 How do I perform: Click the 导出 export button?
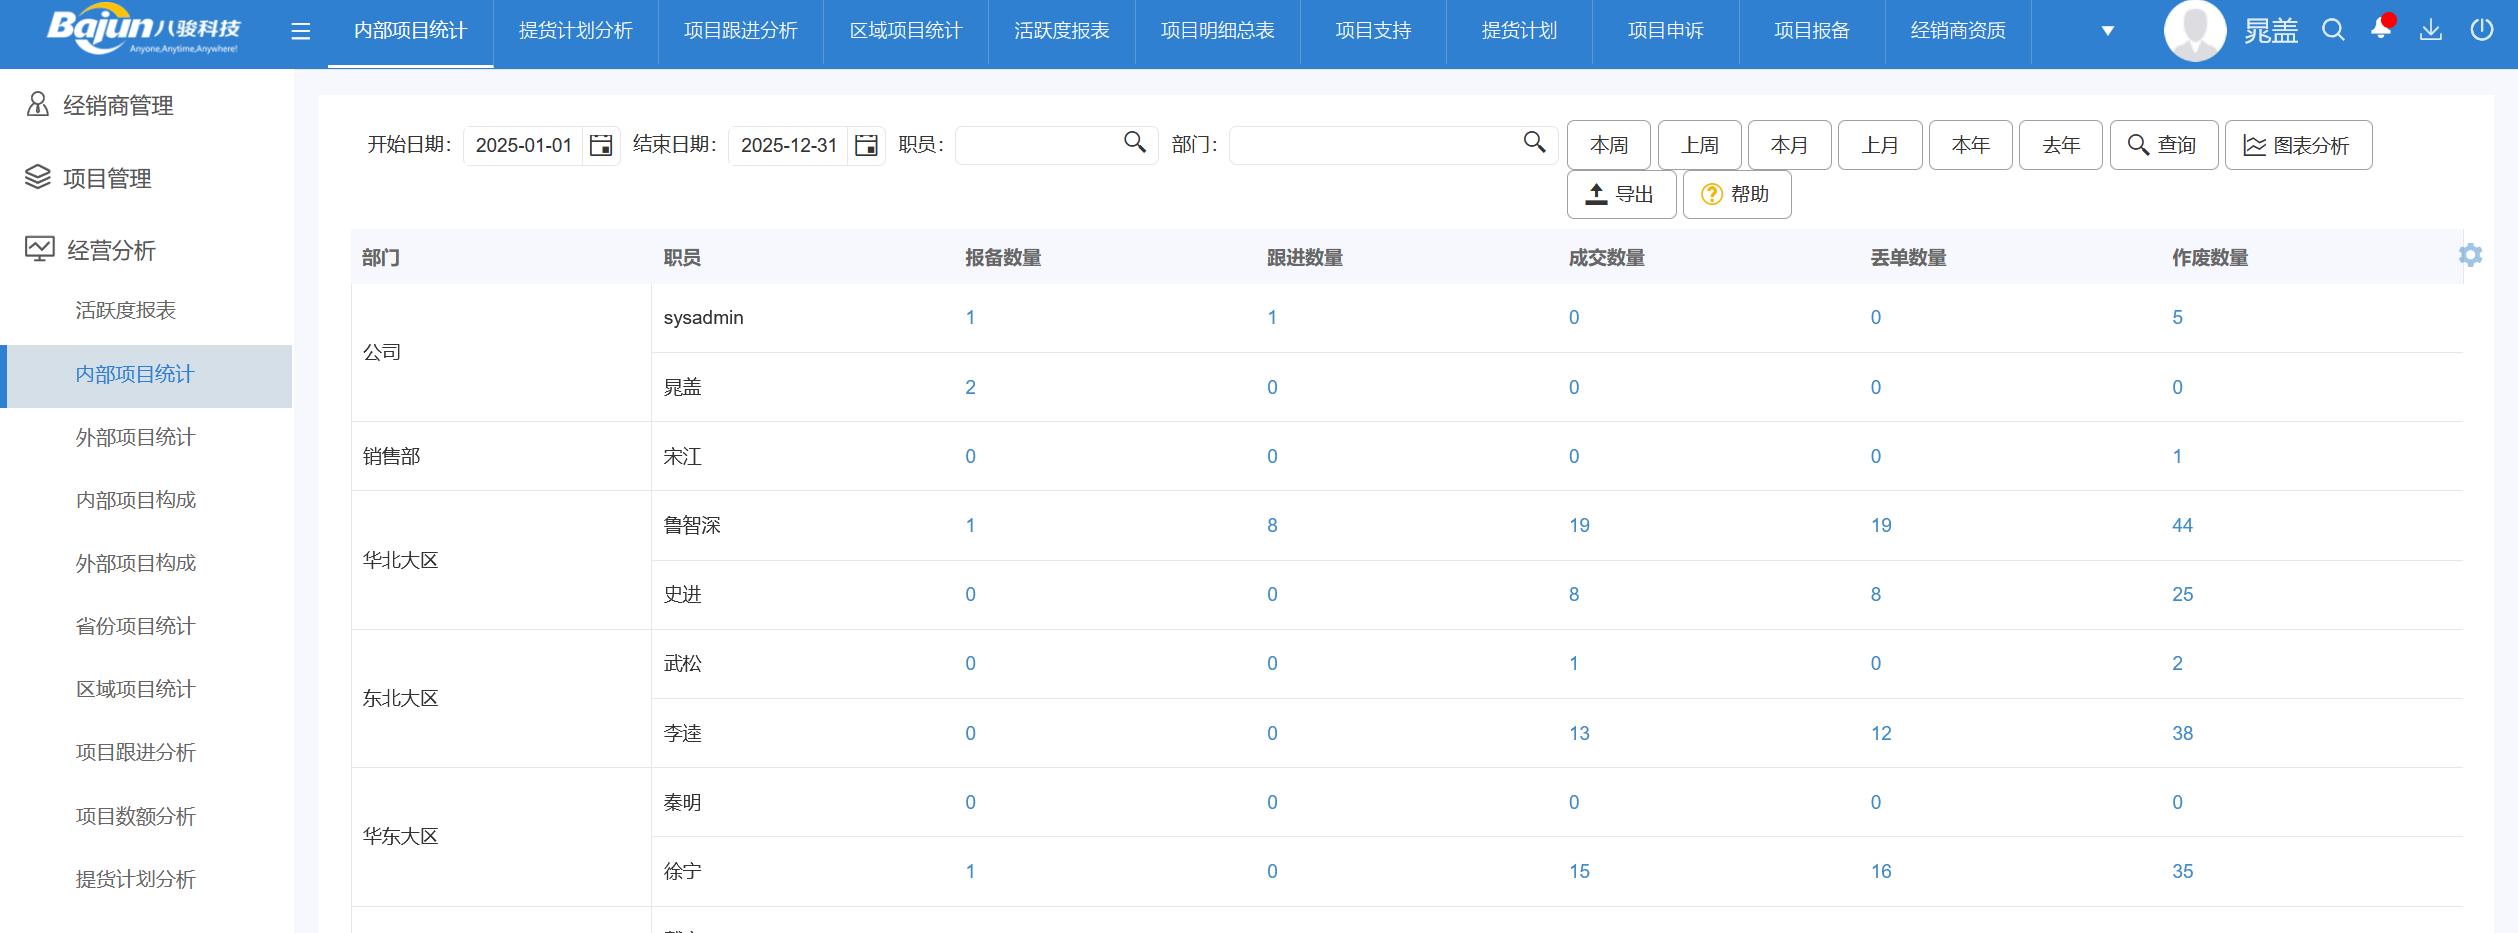click(1621, 194)
